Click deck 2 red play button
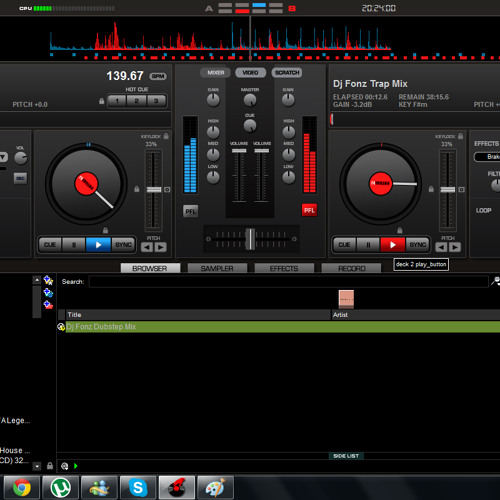This screenshot has width=500, height=500. (393, 245)
